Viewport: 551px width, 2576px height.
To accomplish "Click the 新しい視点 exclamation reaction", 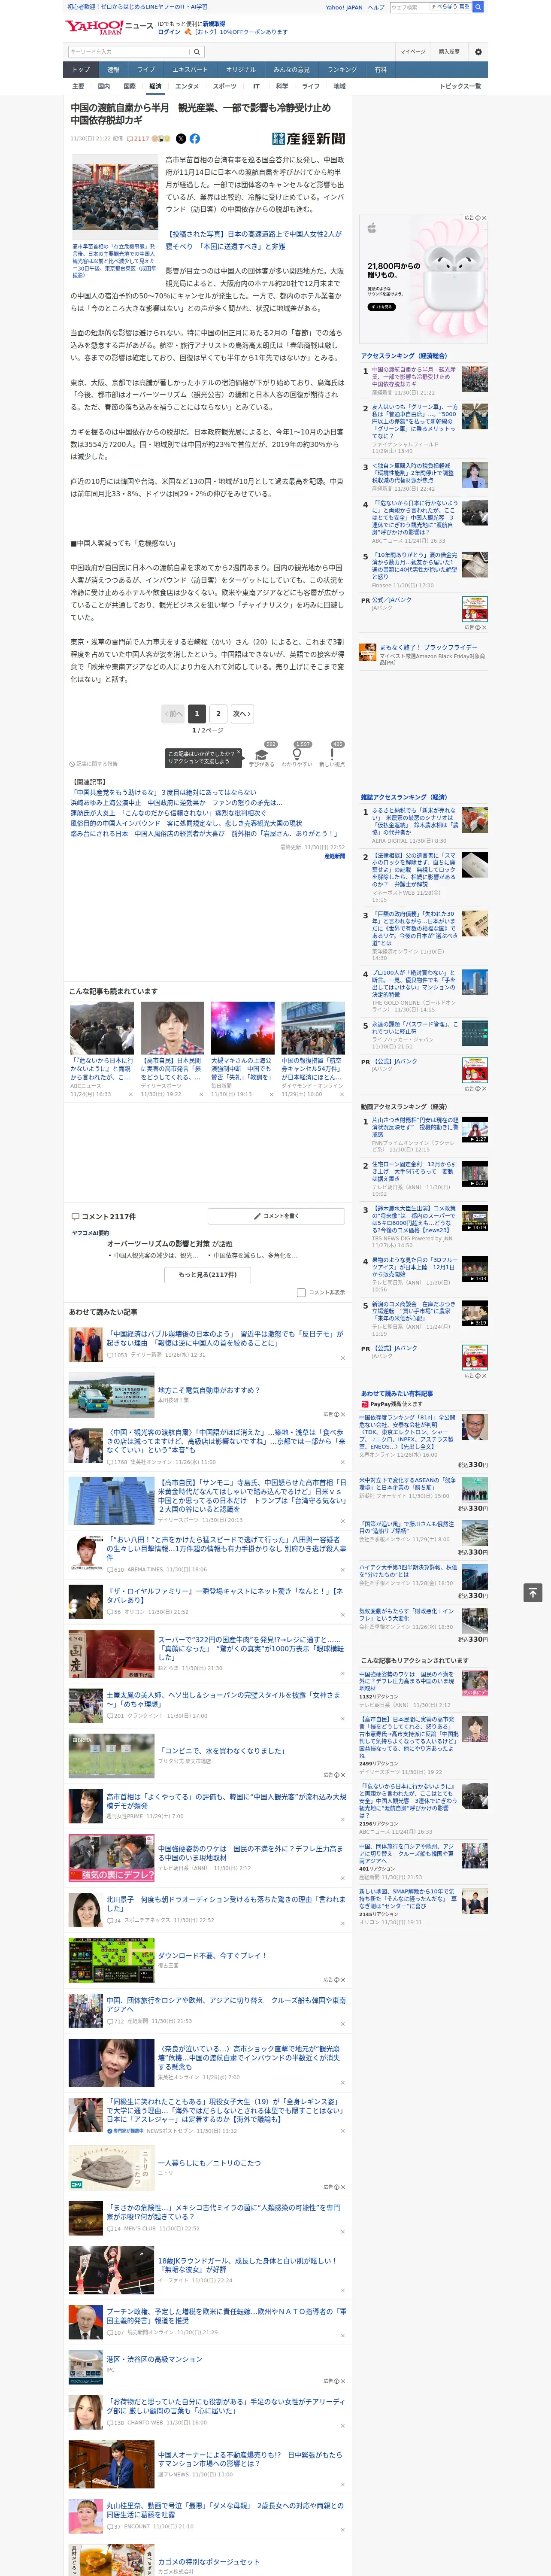I will (x=332, y=756).
